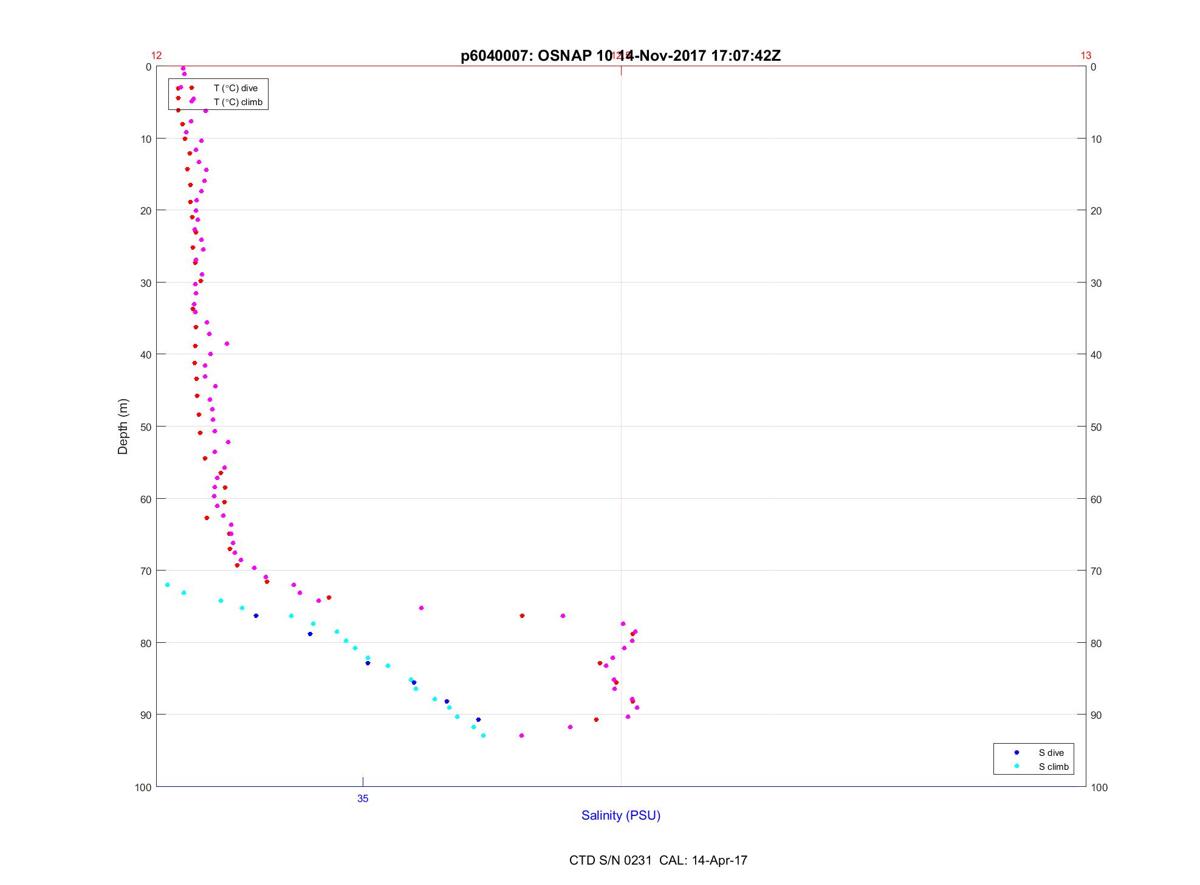Click depth tick '90' on left axis
The height and width of the screenshot is (885, 1200).
click(x=145, y=715)
